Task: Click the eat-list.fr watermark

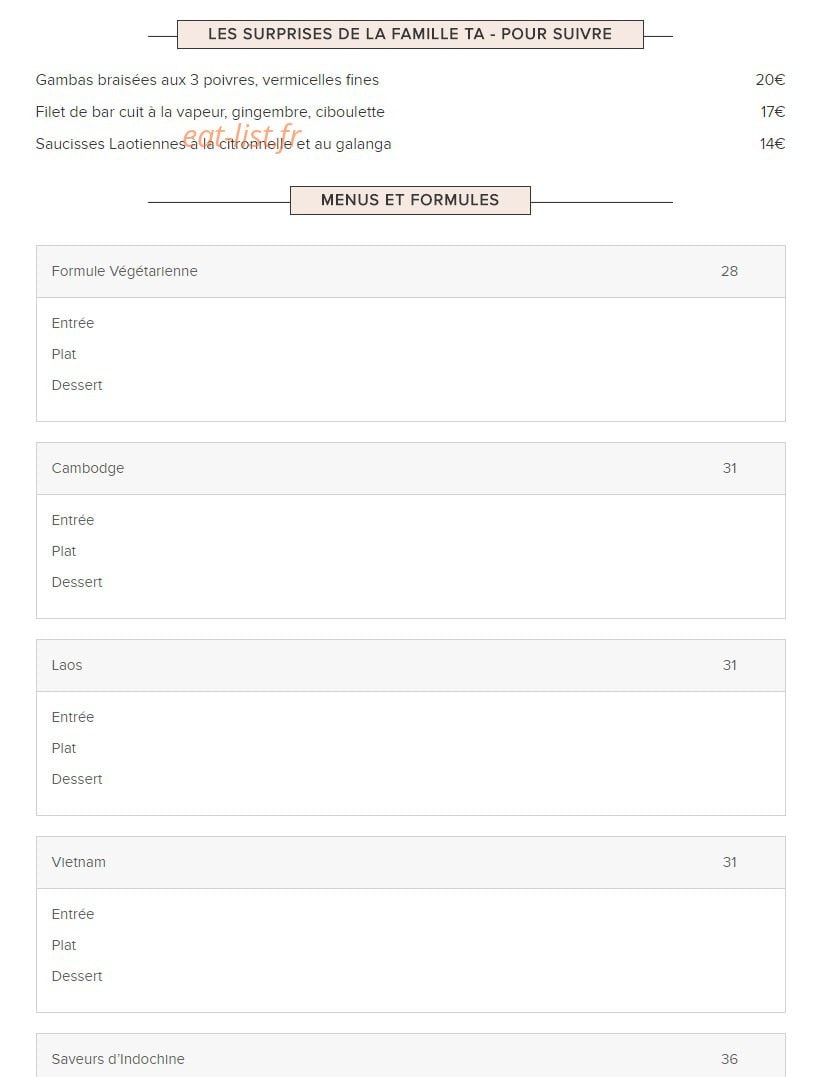Action: pos(242,136)
